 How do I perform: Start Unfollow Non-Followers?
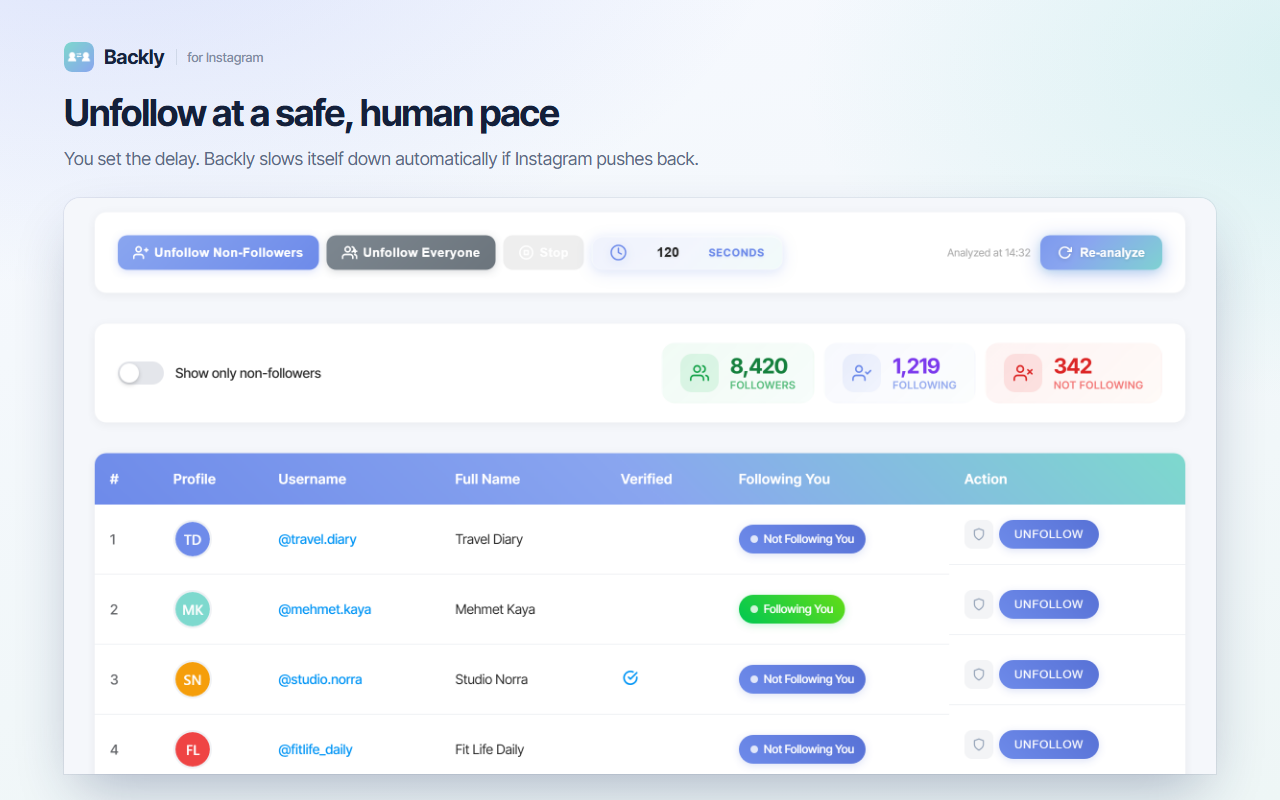218,253
